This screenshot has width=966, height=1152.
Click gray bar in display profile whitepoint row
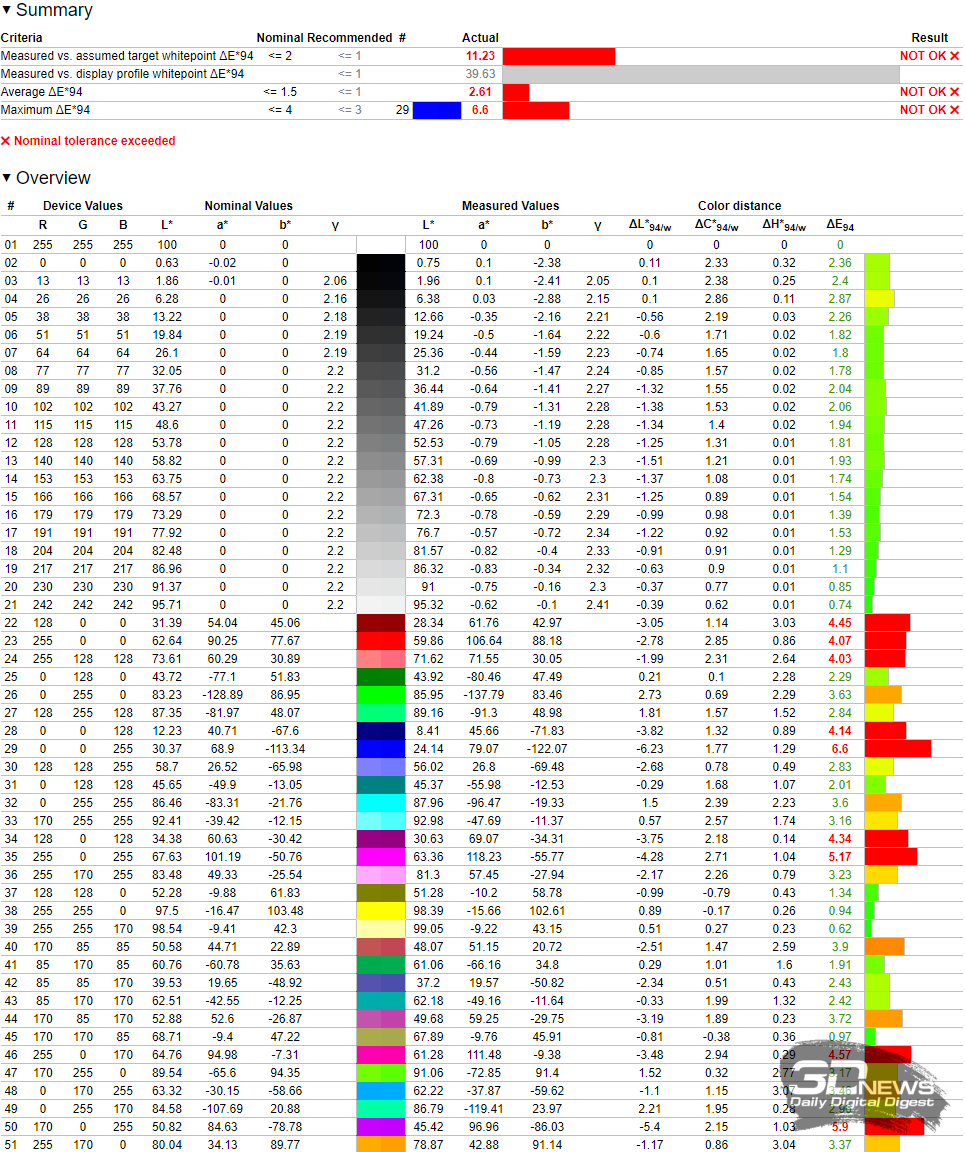700,74
